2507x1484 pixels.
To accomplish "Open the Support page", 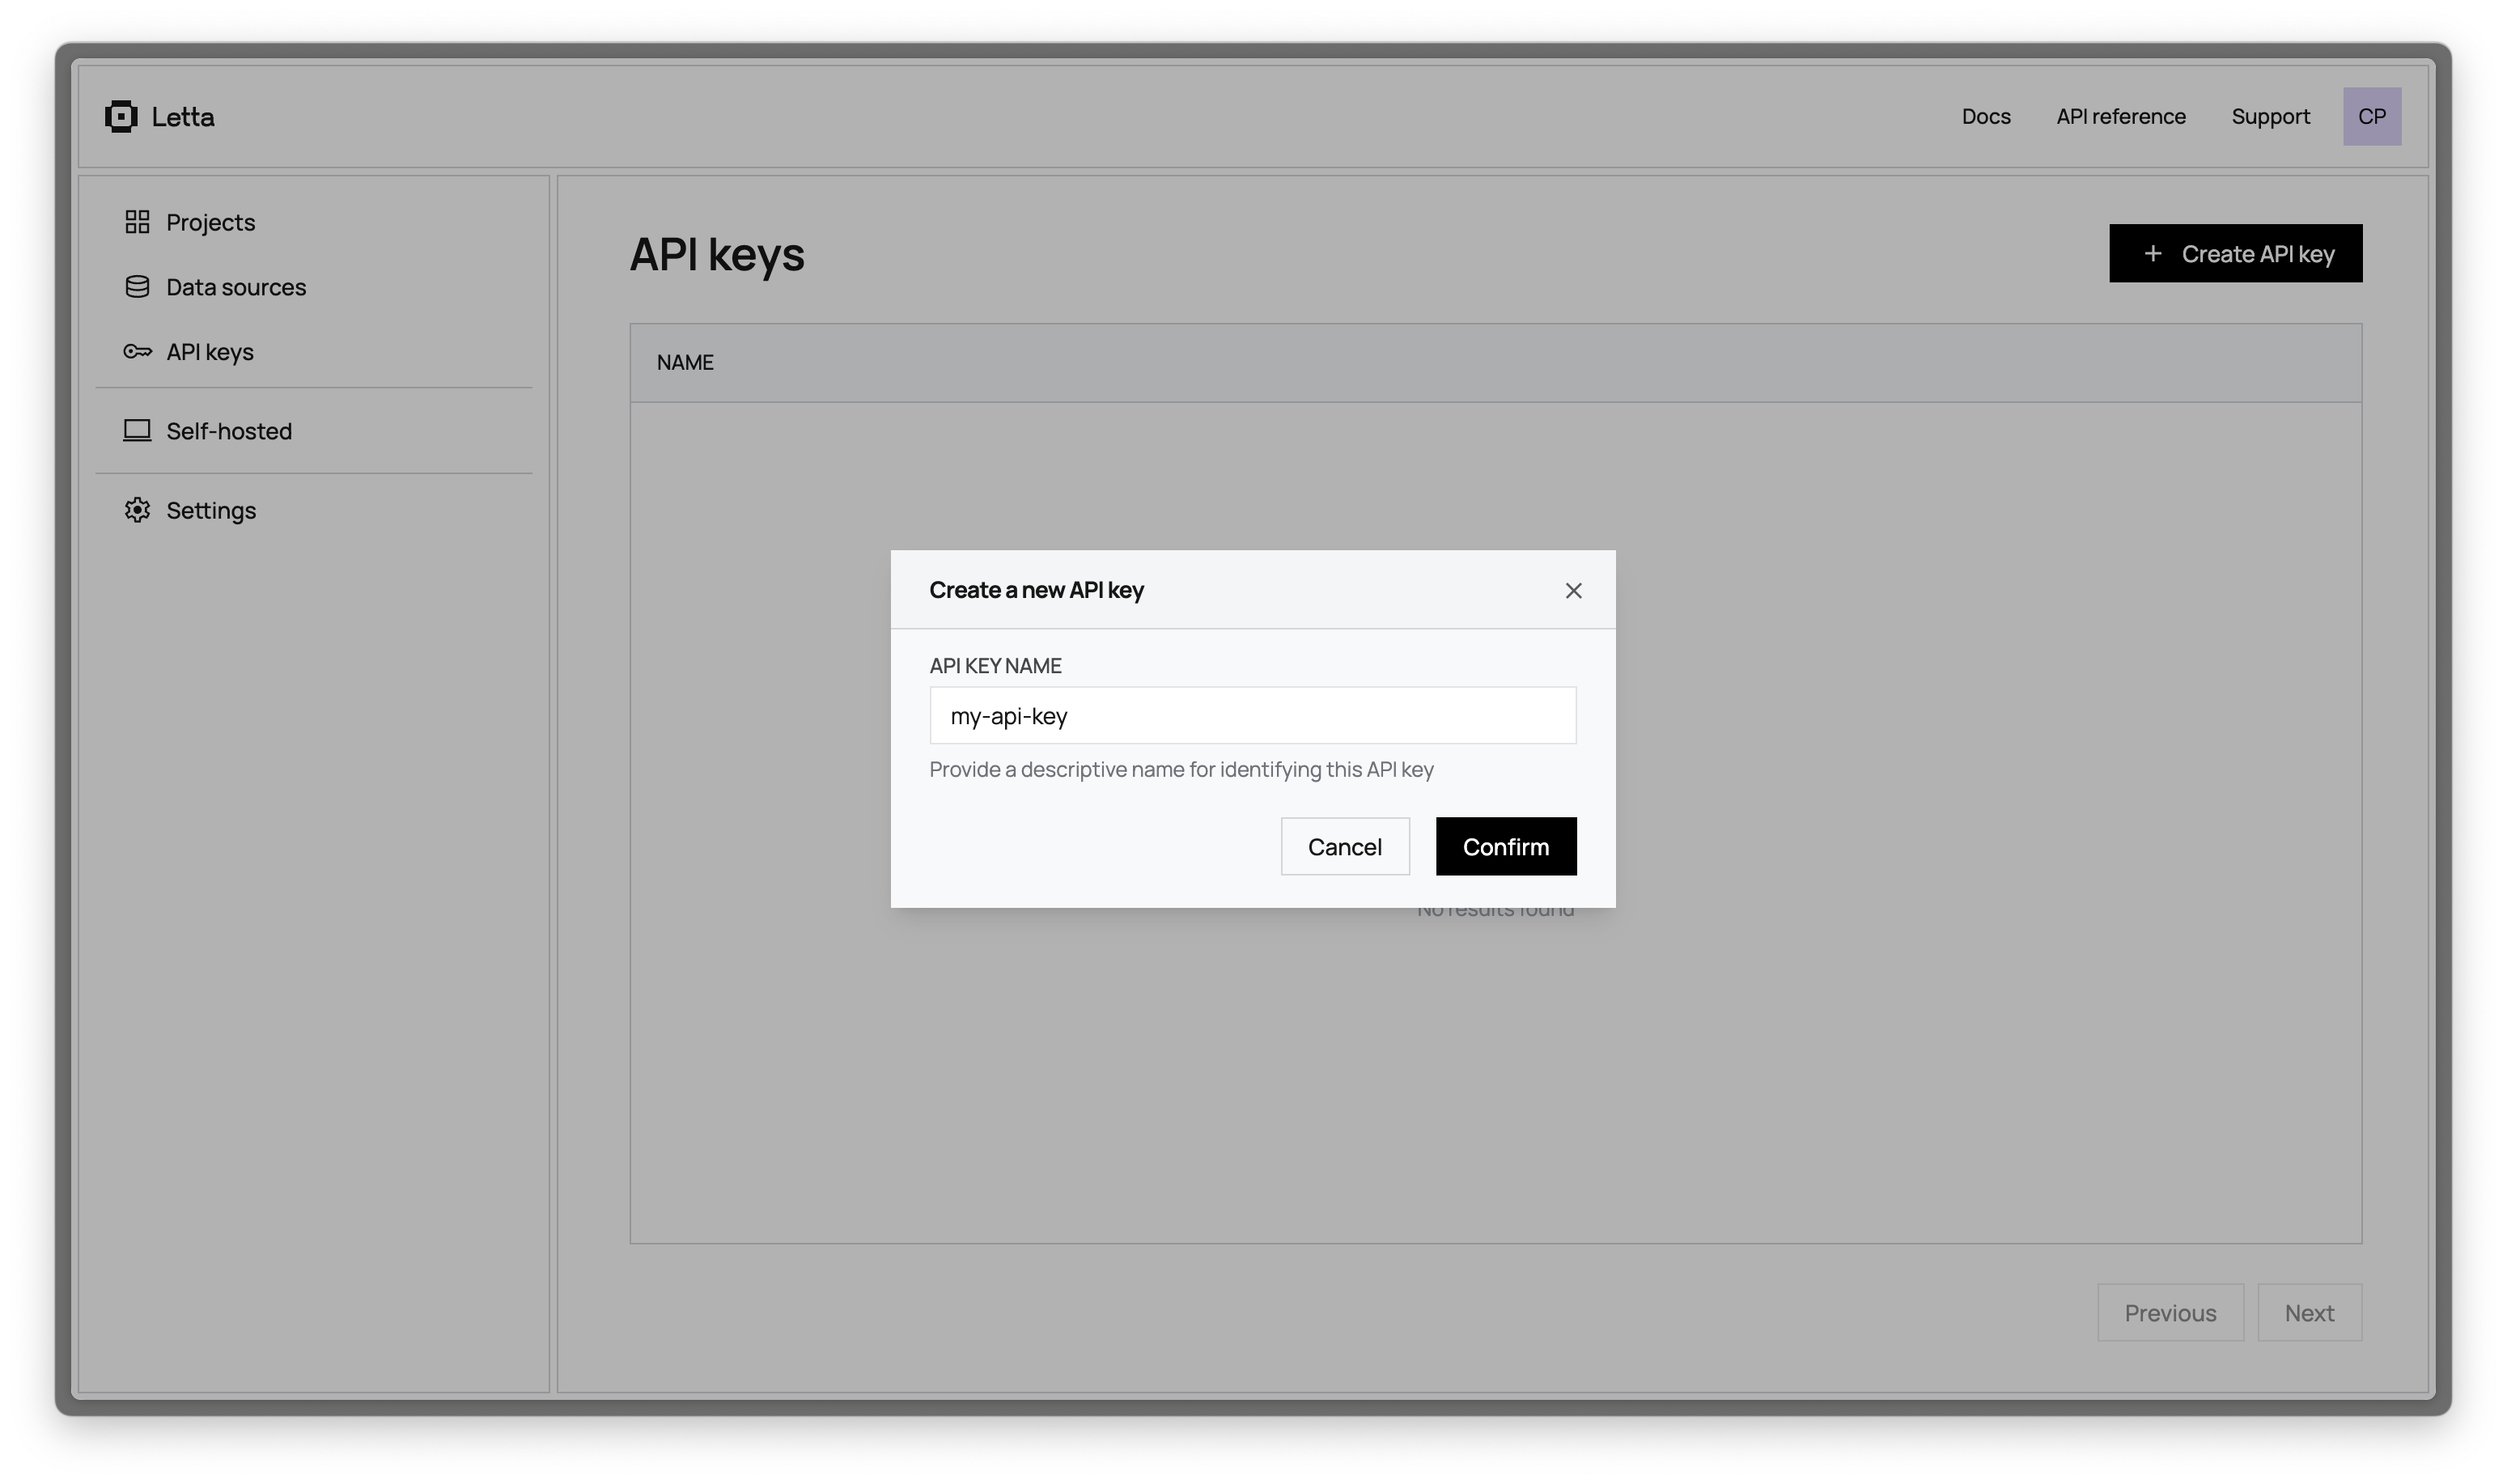I will pos(2270,116).
